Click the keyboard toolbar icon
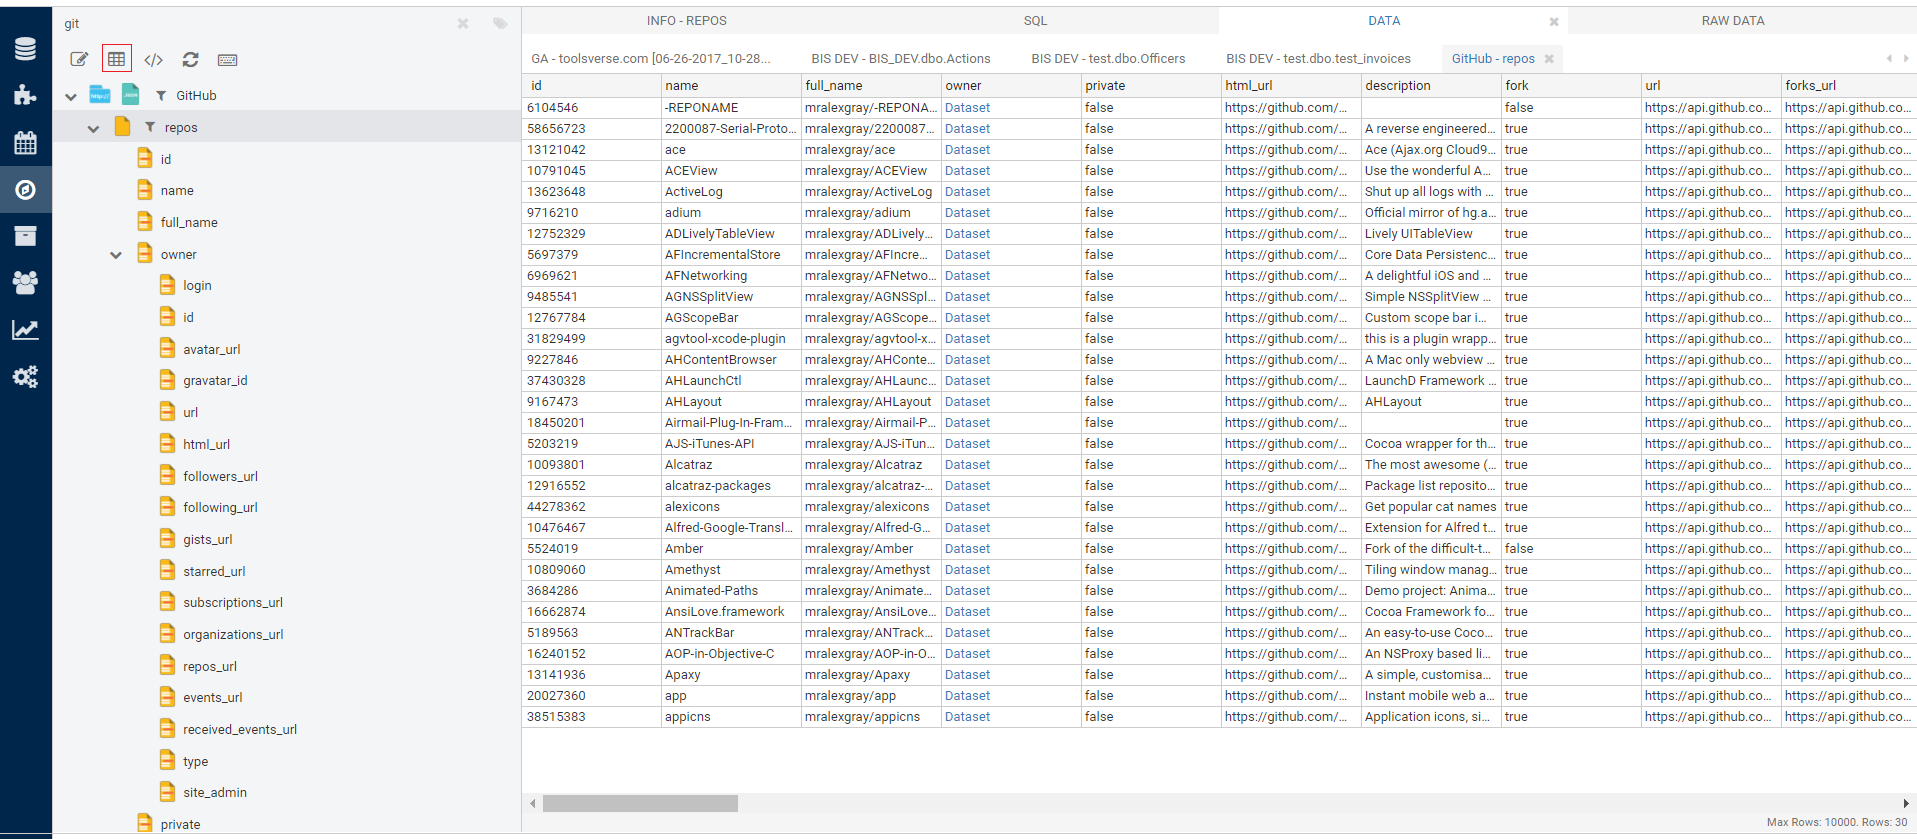The height and width of the screenshot is (839, 1917). pos(227,60)
